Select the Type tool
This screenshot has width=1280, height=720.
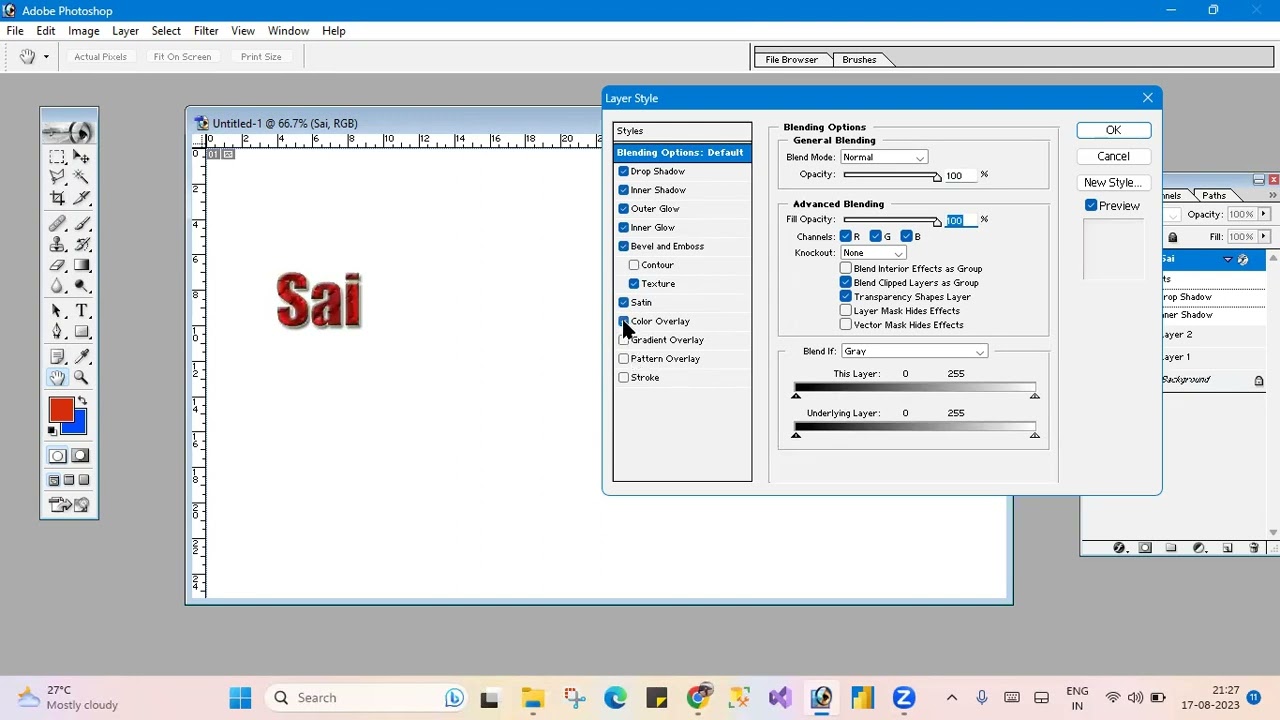click(x=81, y=311)
